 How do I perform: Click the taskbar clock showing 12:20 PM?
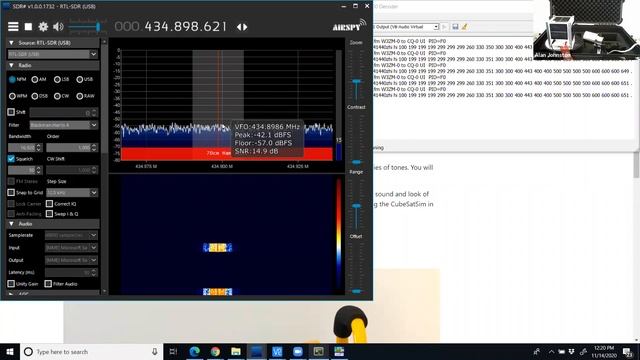604,352
